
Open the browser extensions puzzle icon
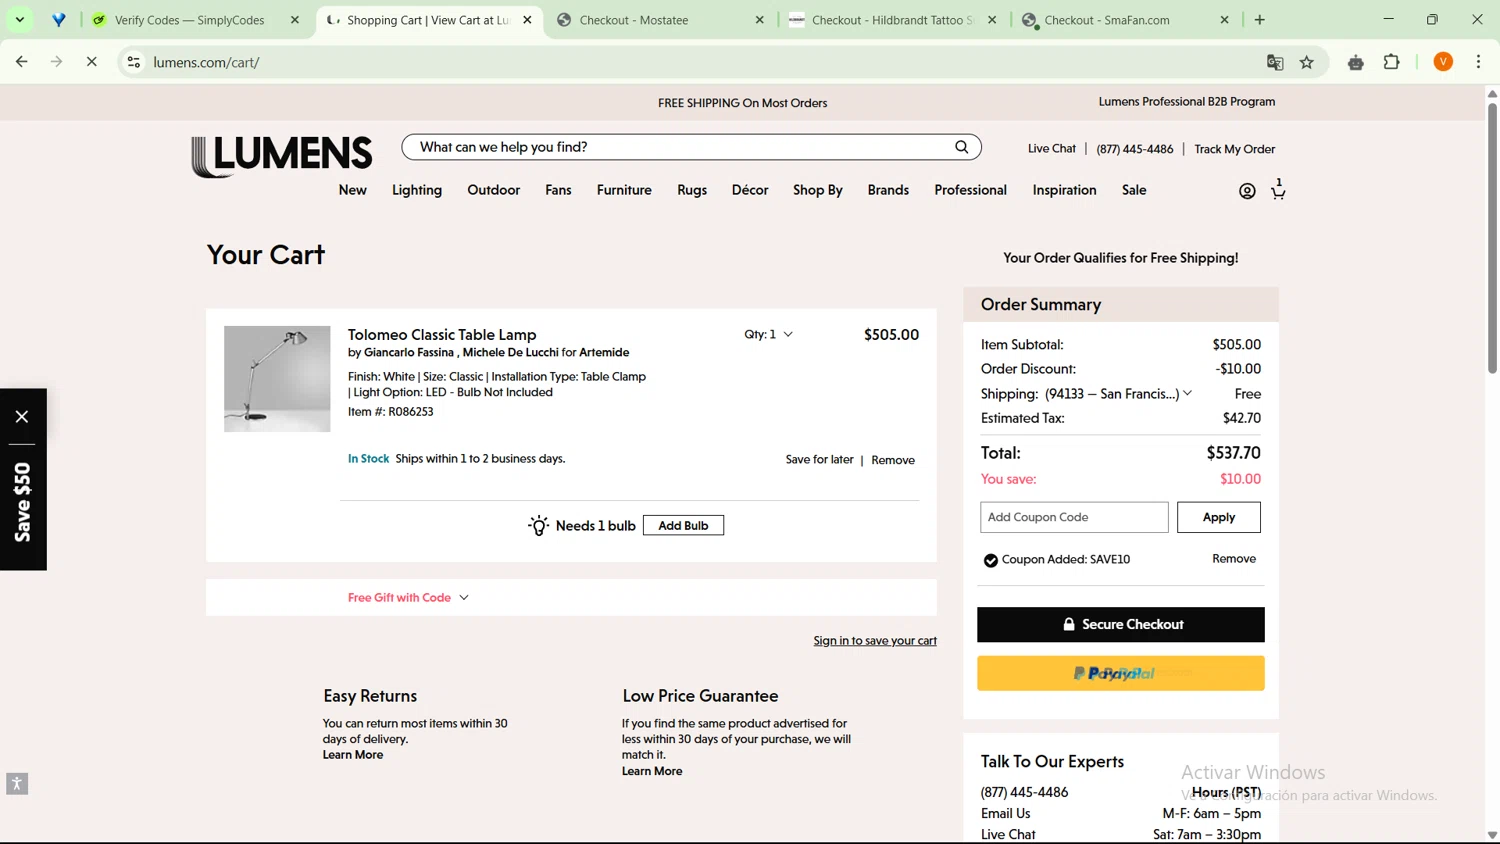tap(1391, 62)
